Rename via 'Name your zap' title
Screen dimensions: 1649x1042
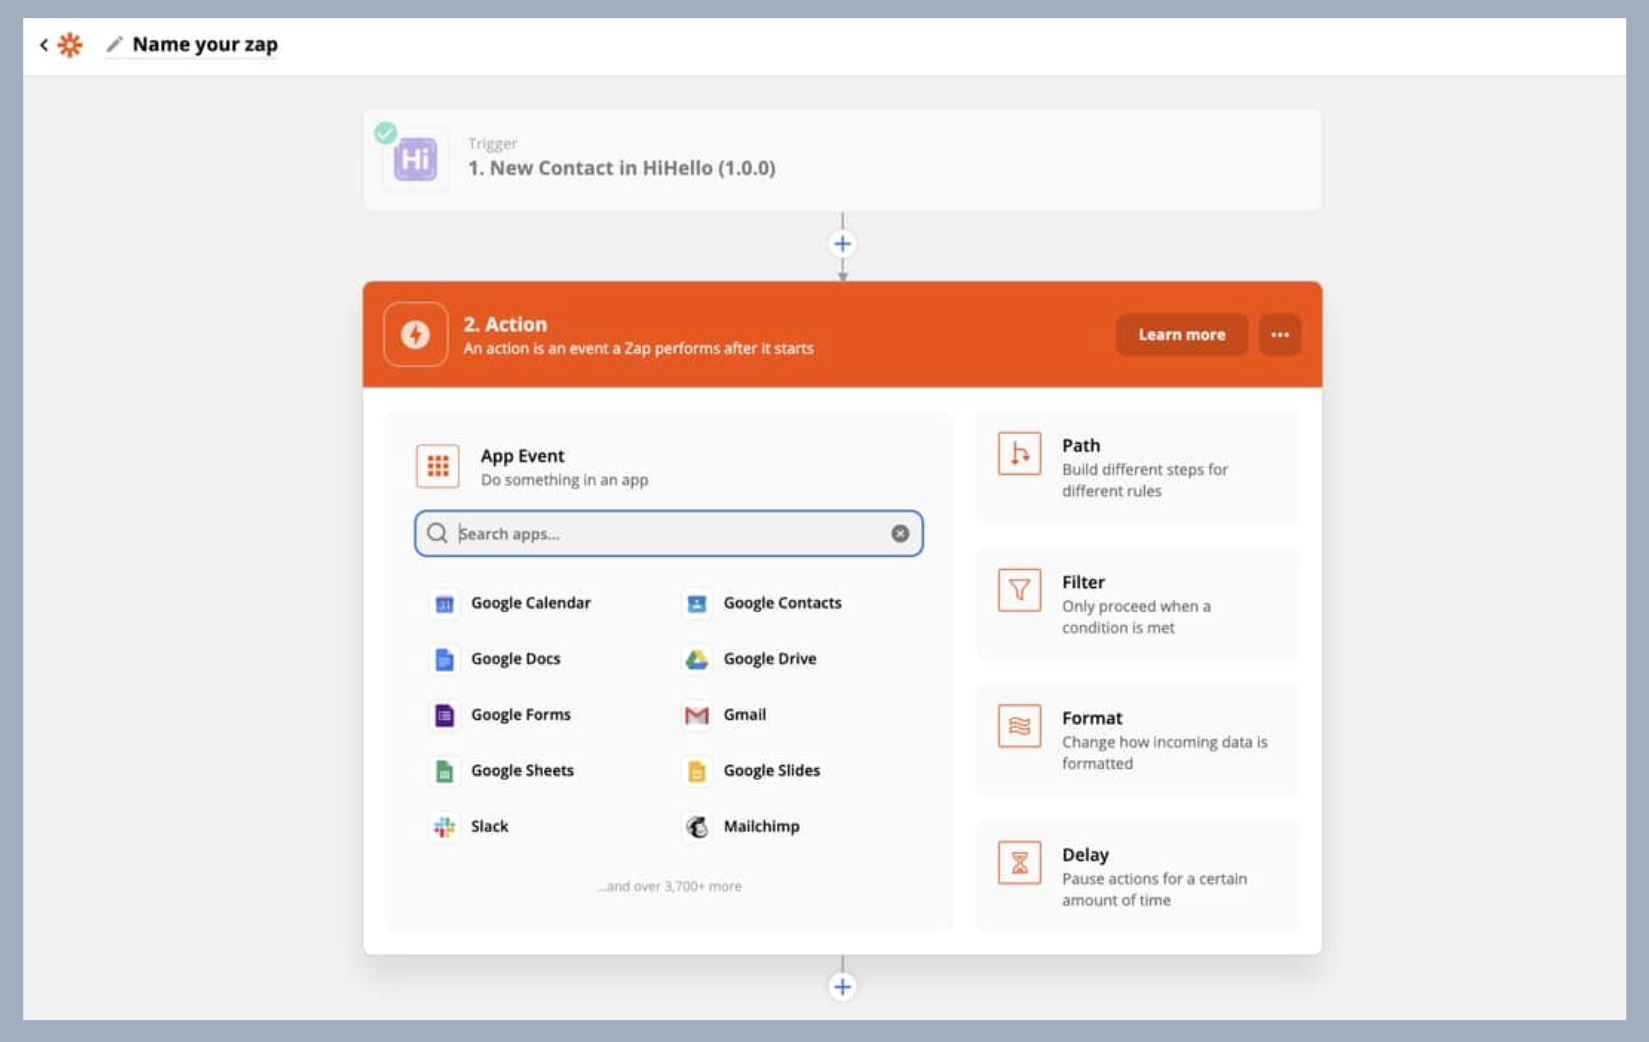pyautogui.click(x=205, y=44)
